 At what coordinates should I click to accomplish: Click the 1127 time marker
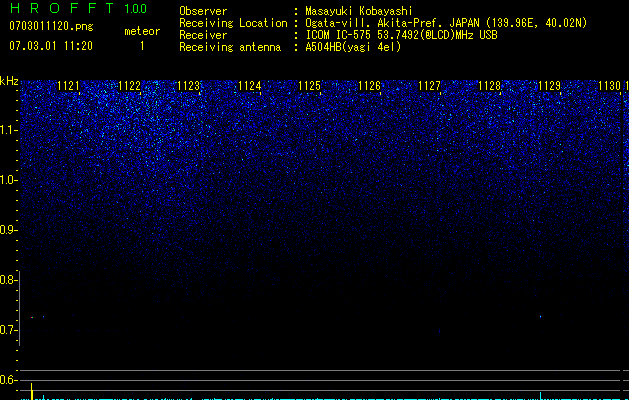pyautogui.click(x=429, y=86)
